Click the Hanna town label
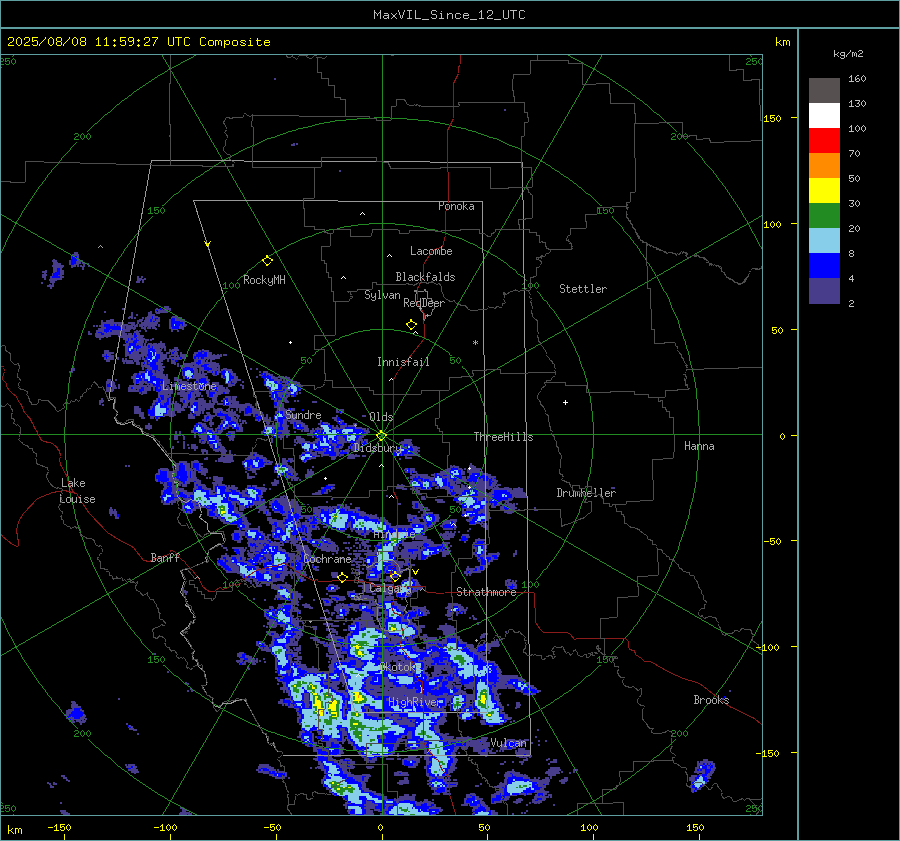The image size is (900, 841). (x=699, y=446)
